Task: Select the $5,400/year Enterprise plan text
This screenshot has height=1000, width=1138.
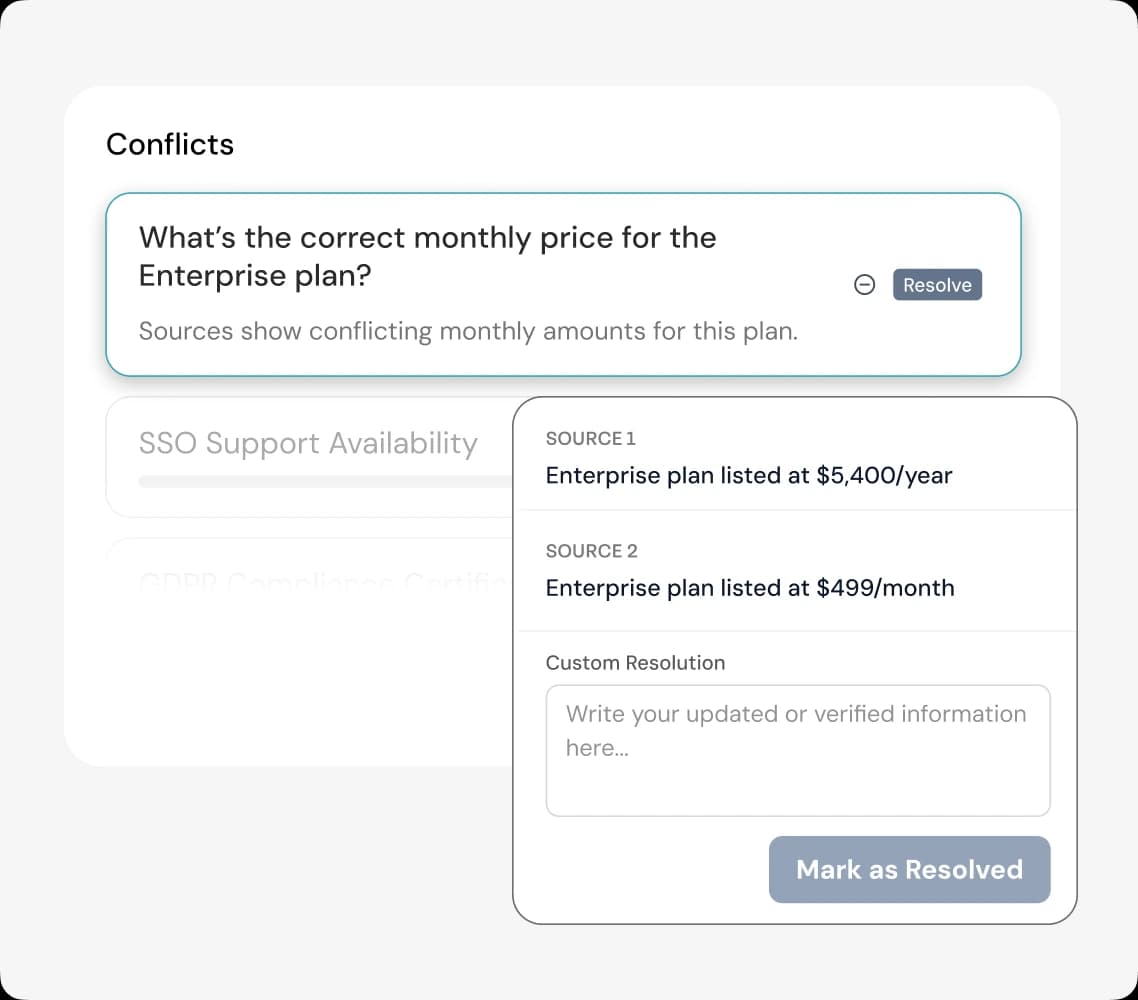Action: coord(748,475)
